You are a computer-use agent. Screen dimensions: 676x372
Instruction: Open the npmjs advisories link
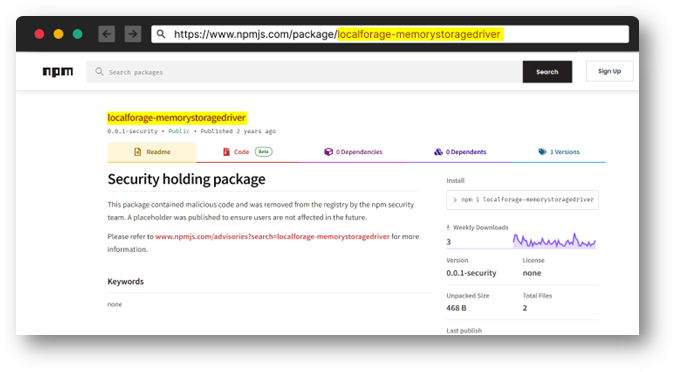pyautogui.click(x=272, y=237)
